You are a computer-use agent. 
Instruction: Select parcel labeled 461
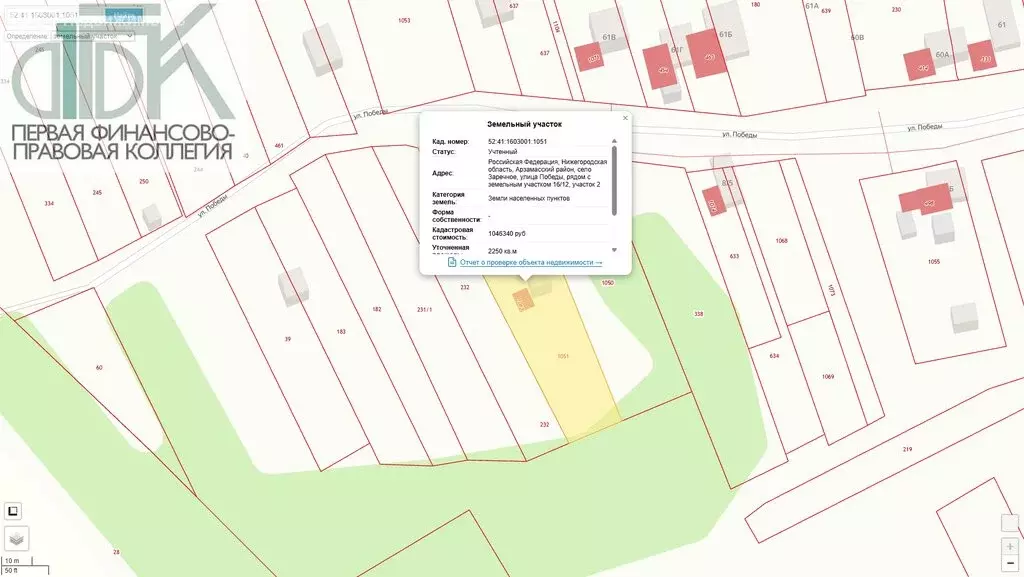click(x=280, y=146)
